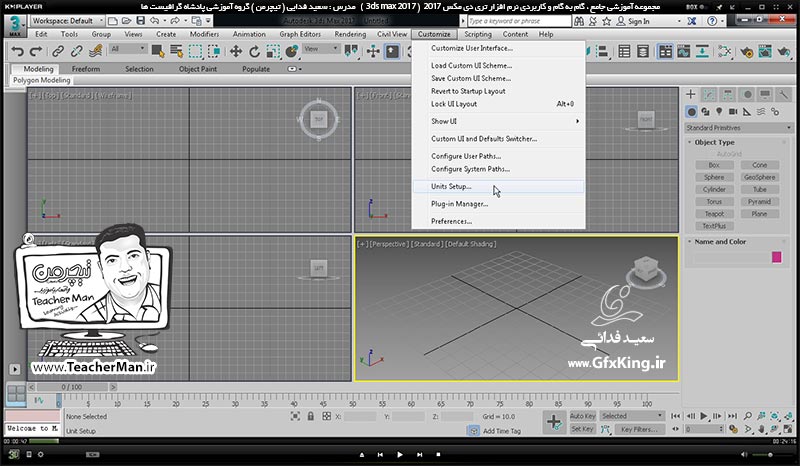Select the Cameras category icon
Viewport: 800px width, 466px height.
coord(733,111)
